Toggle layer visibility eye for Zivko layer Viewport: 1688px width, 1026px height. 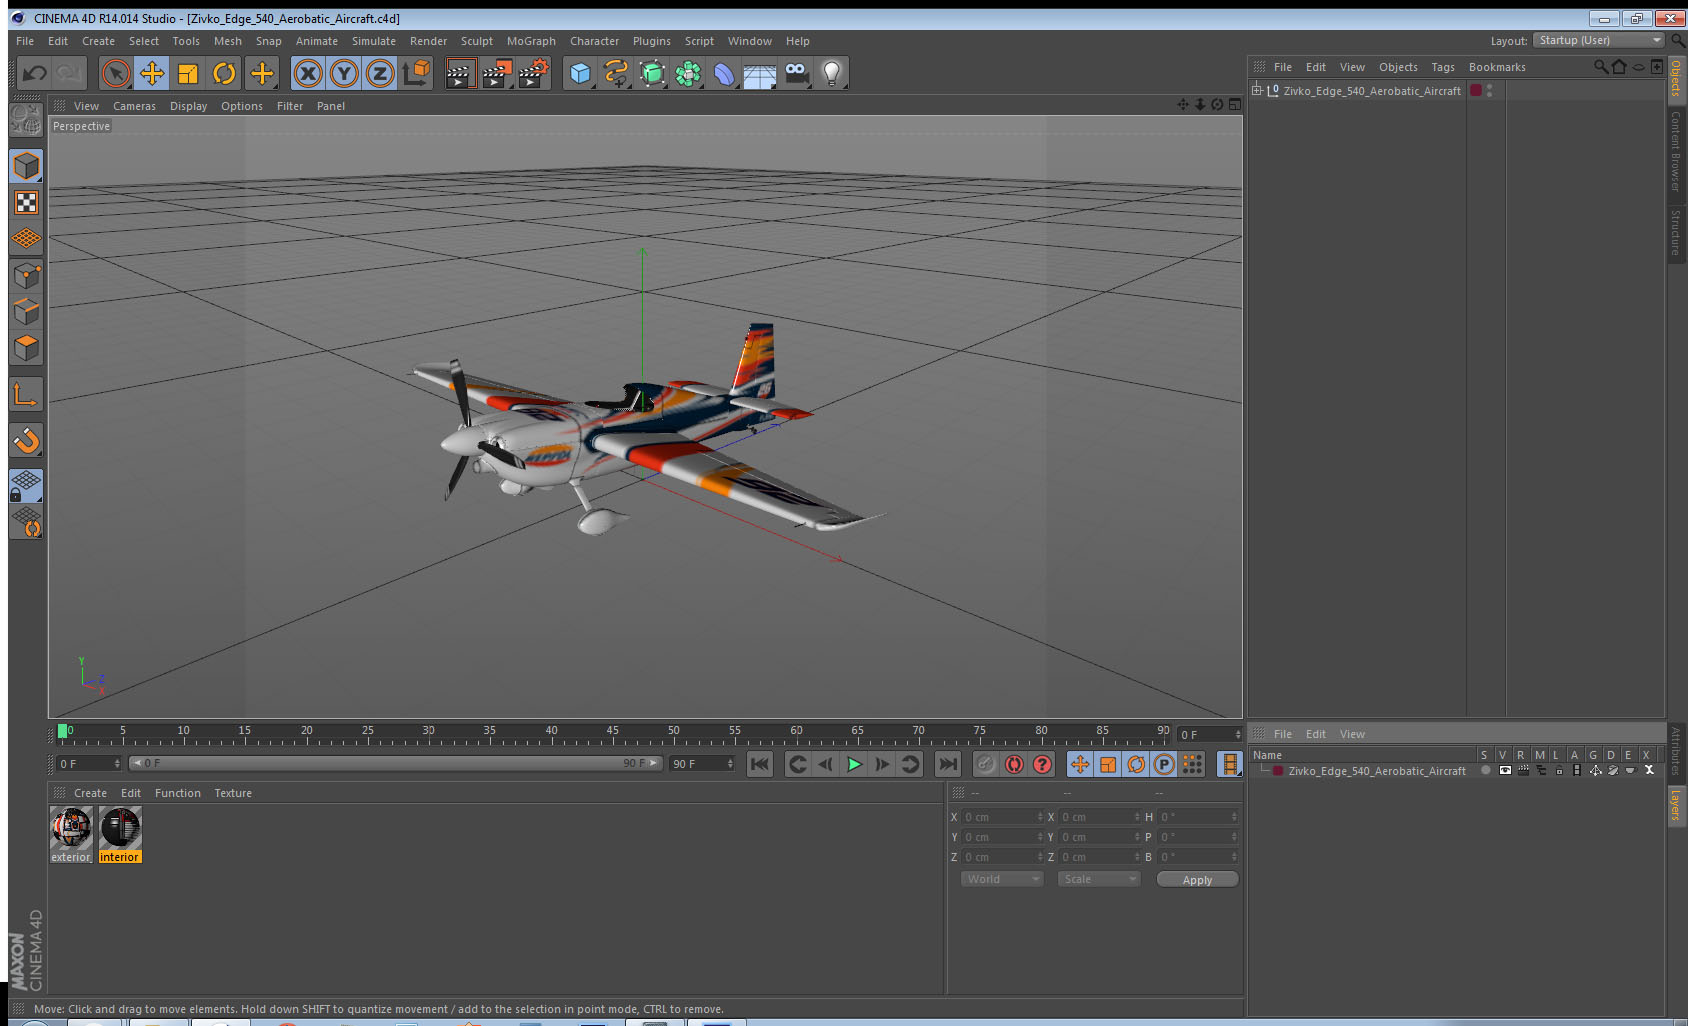click(1504, 771)
